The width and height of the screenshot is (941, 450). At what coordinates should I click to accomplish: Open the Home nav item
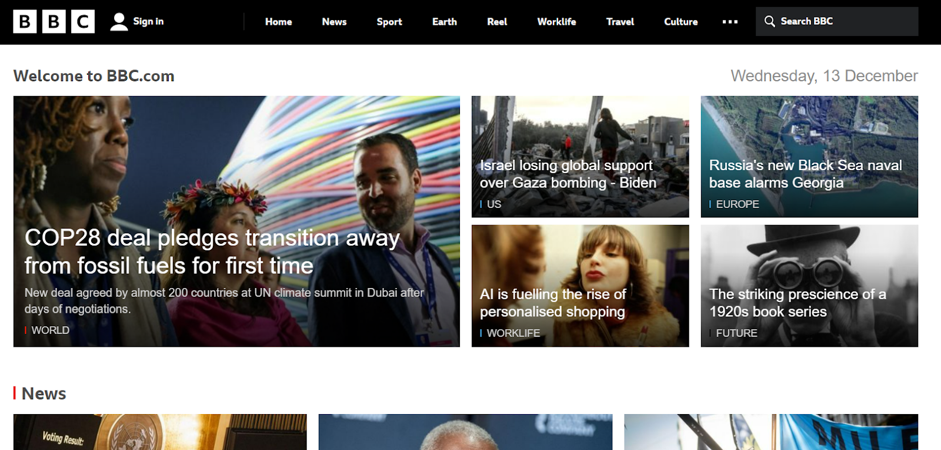[278, 22]
